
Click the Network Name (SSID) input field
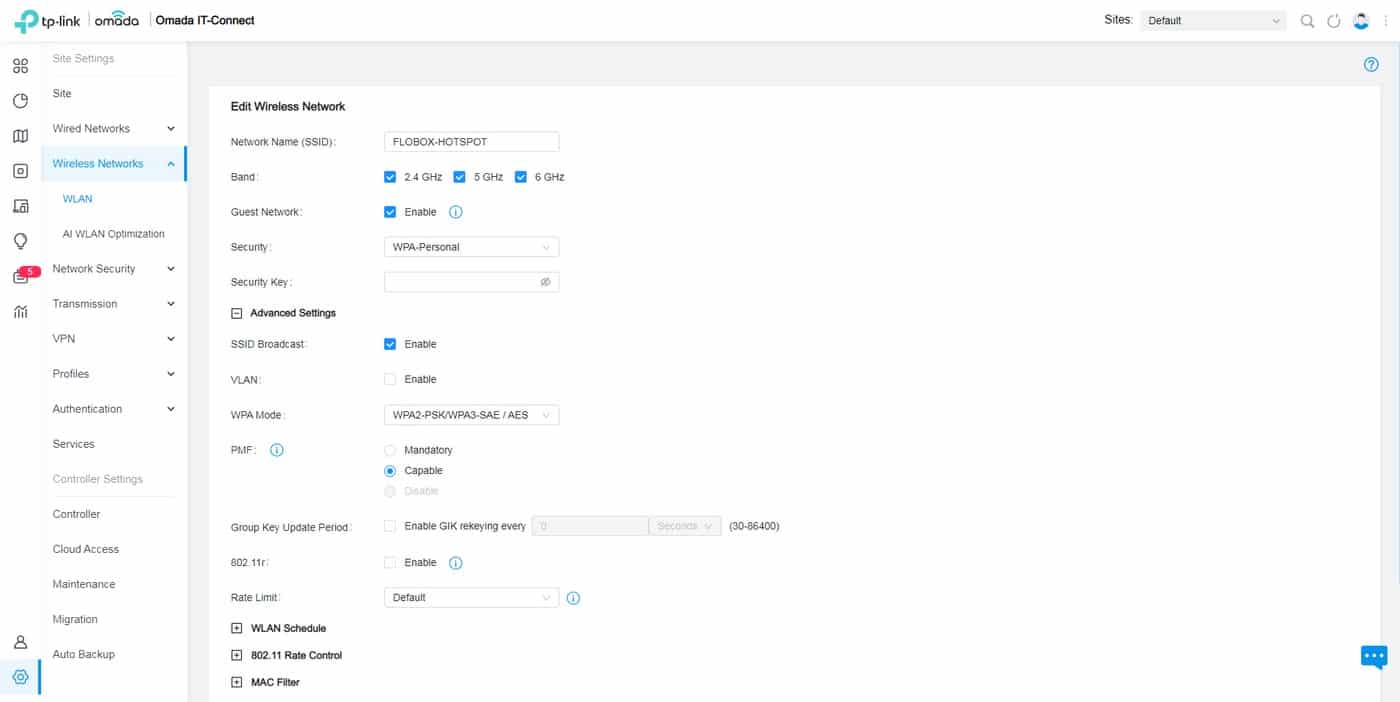pyautogui.click(x=471, y=142)
